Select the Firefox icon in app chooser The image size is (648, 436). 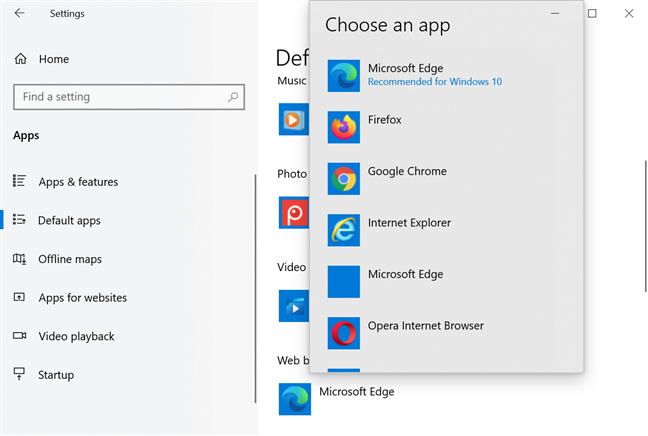click(344, 127)
